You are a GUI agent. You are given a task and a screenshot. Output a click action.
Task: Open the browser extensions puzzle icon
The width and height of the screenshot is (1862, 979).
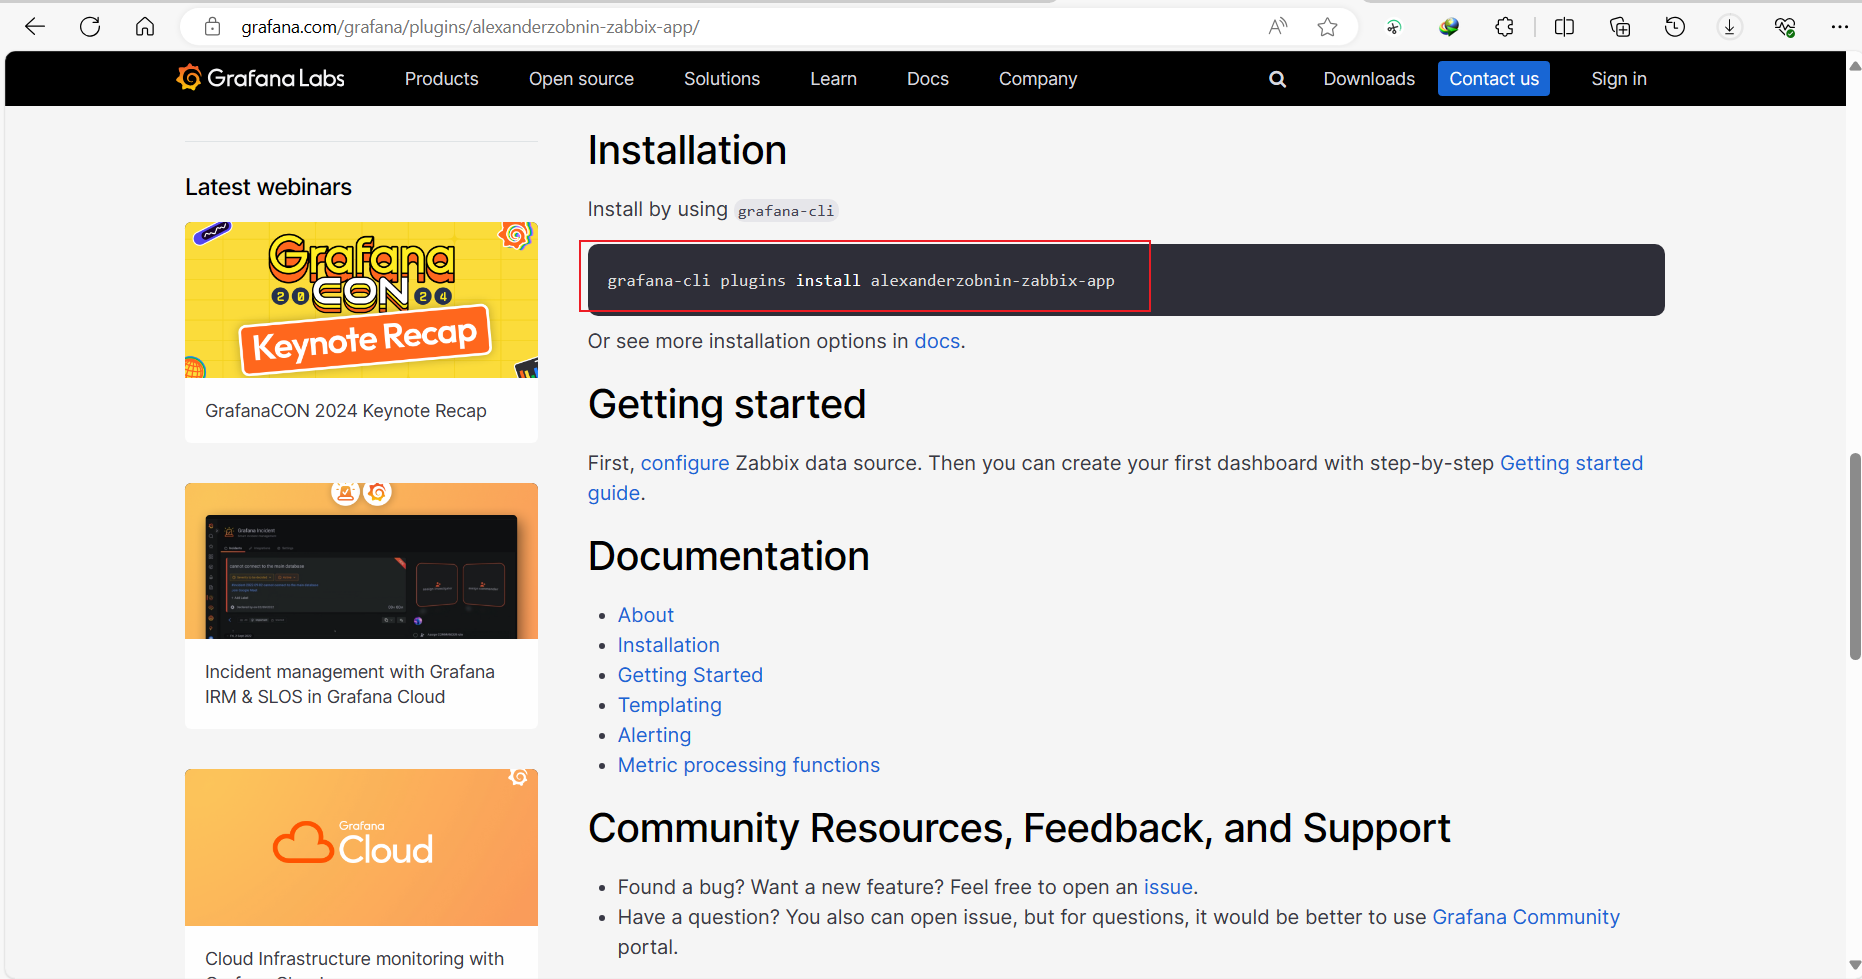(x=1504, y=27)
